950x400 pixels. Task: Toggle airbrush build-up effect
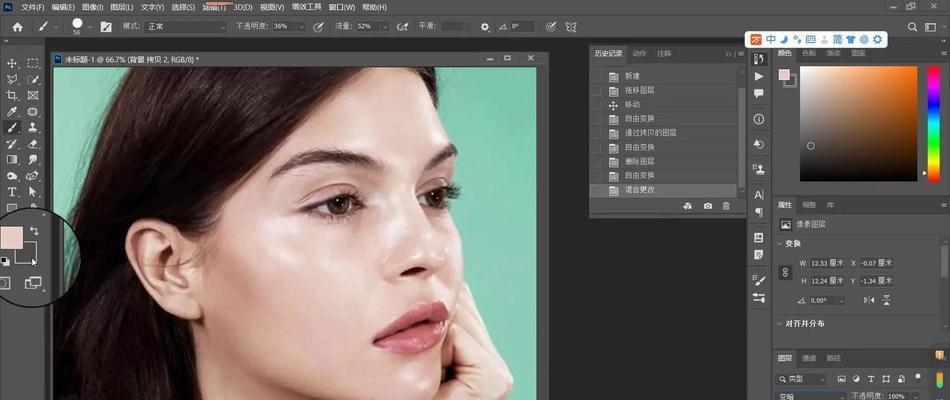[402, 27]
